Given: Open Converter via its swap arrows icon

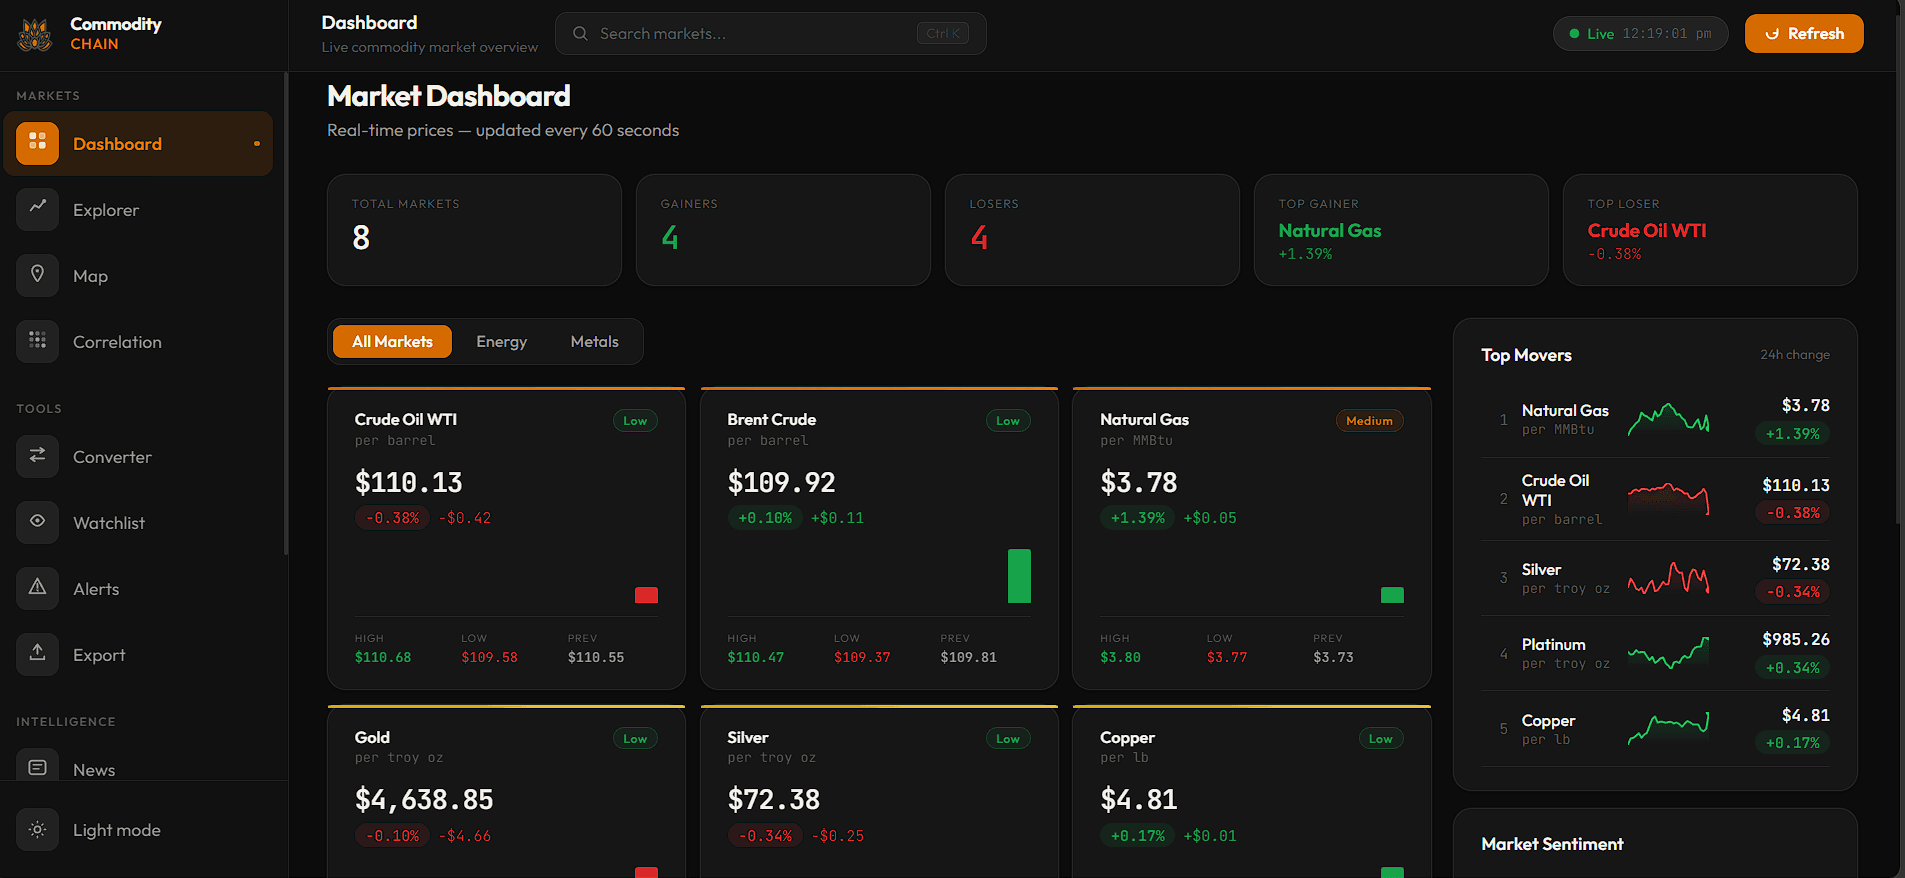Looking at the screenshot, I should (x=38, y=456).
